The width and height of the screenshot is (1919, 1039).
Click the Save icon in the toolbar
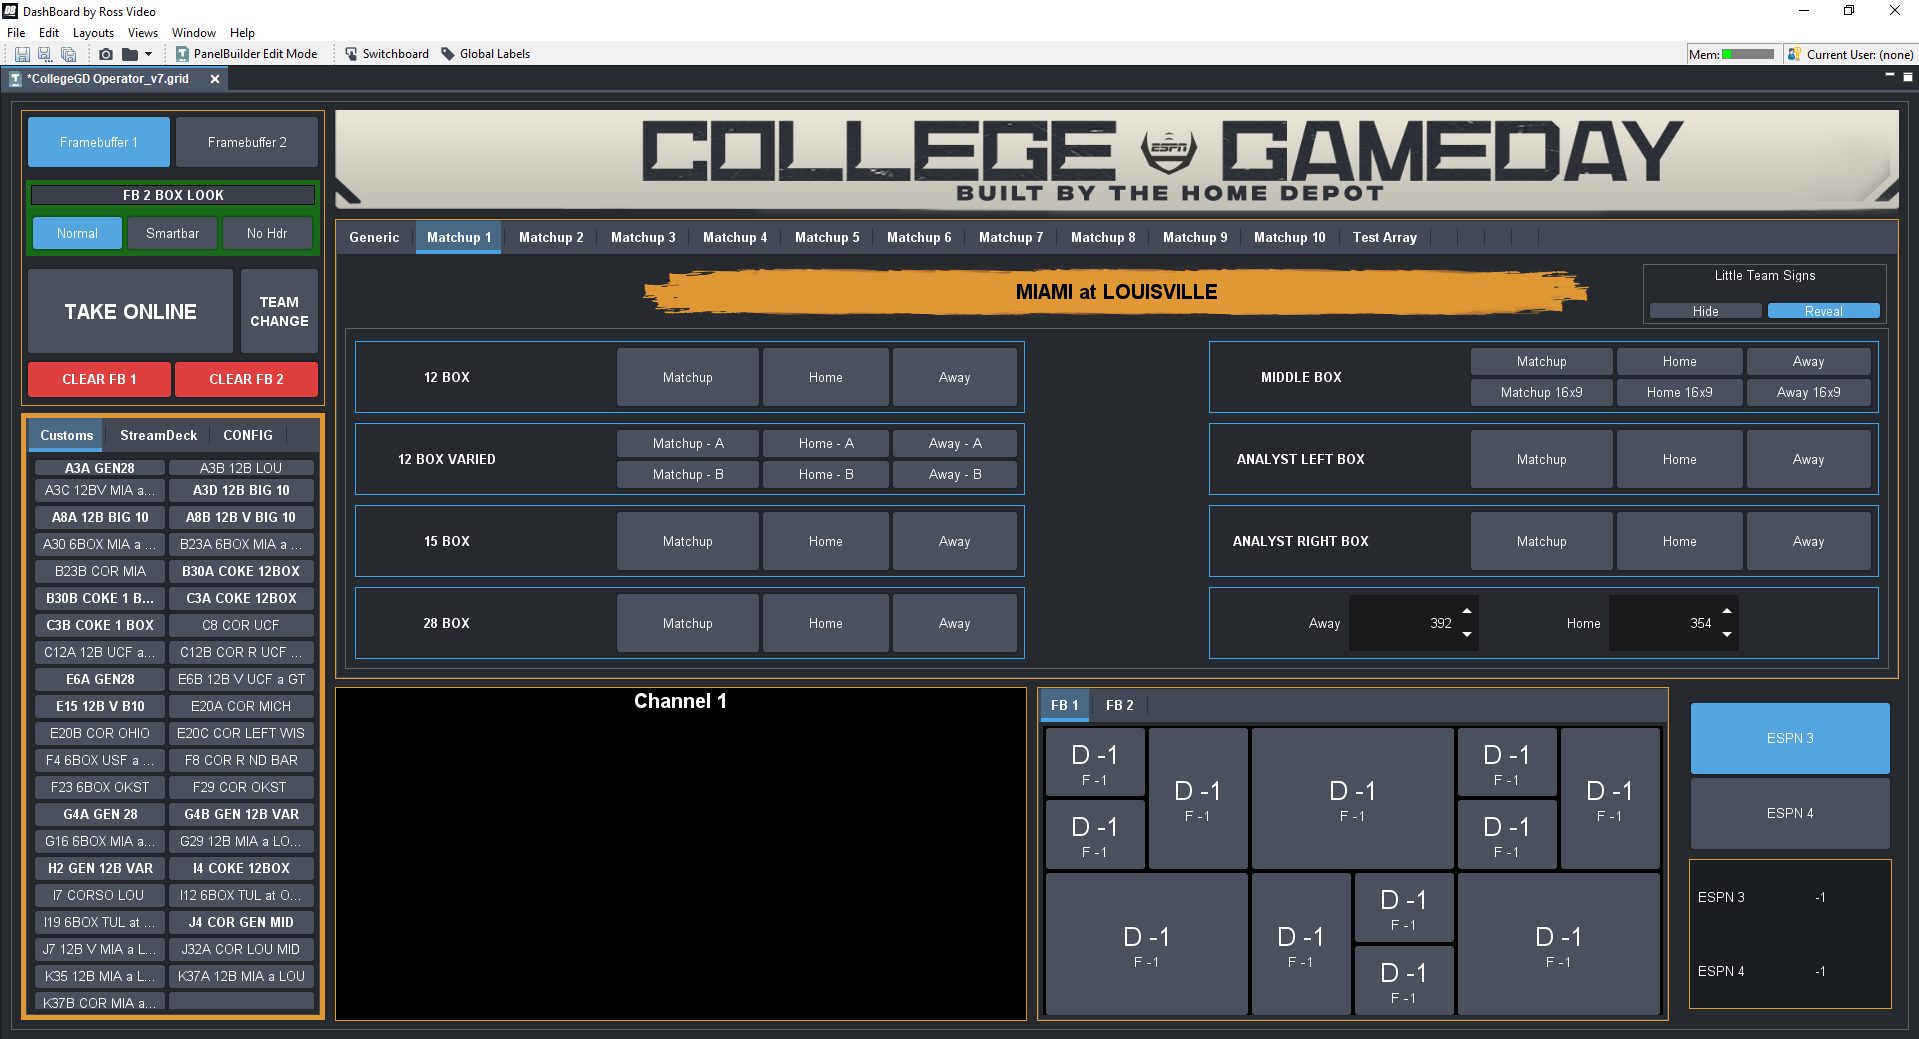click(21, 54)
